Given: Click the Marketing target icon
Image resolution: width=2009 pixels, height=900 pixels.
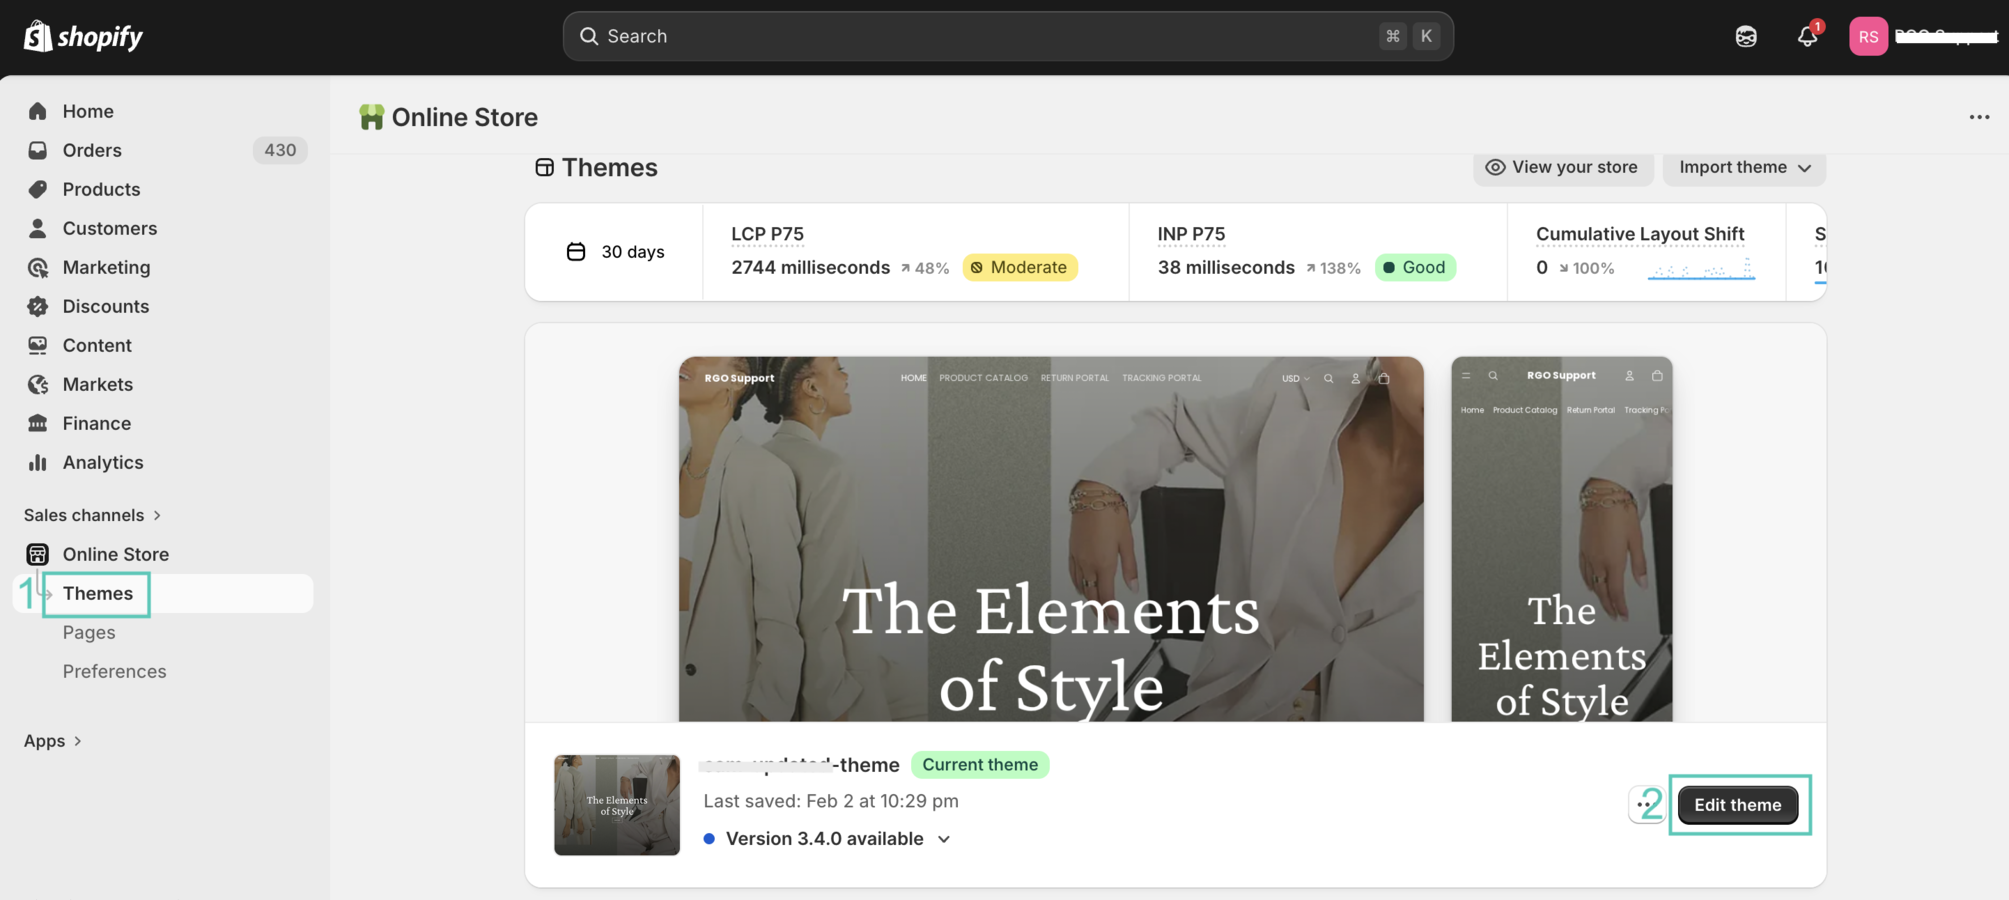Looking at the screenshot, I should click(x=38, y=267).
